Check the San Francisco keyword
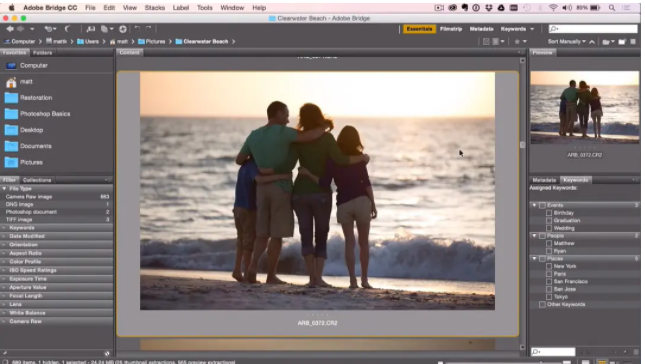Screen dimensions: 645x364 point(549,282)
